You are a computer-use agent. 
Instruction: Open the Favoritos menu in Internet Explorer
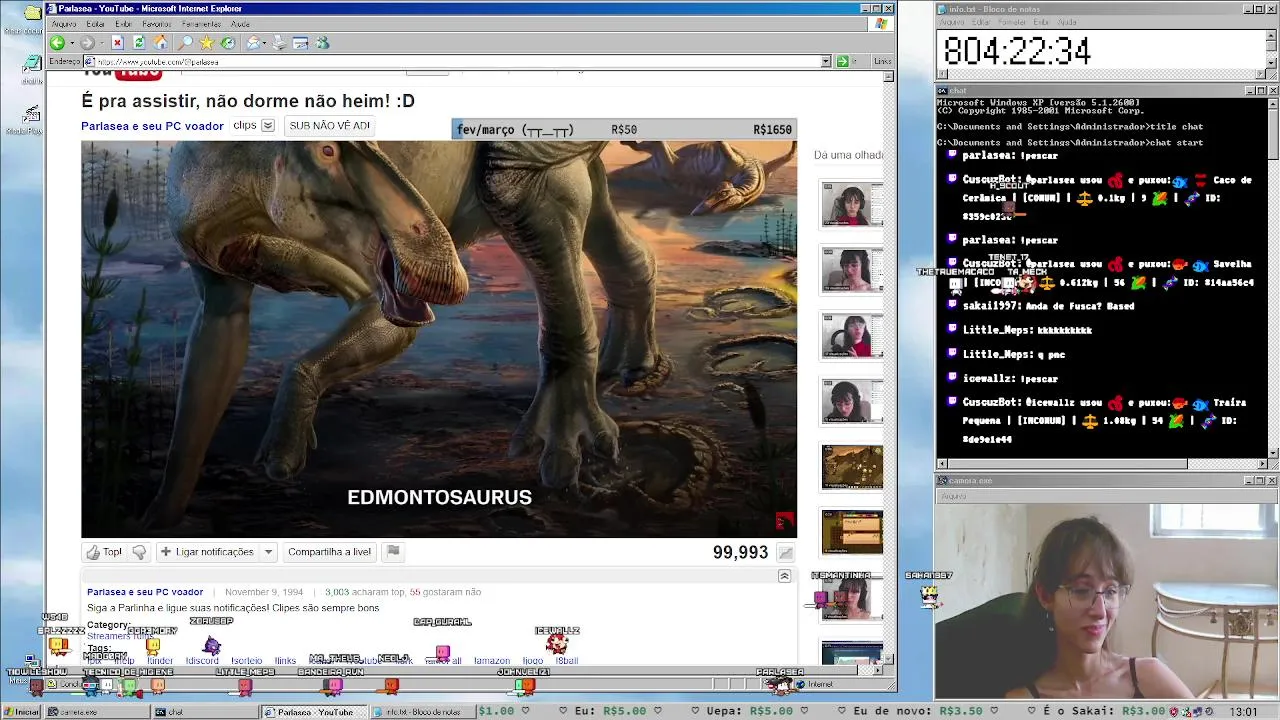(156, 24)
